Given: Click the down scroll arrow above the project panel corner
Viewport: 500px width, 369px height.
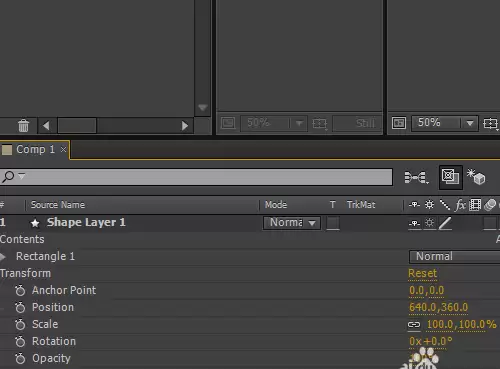Looking at the screenshot, I should [x=202, y=108].
